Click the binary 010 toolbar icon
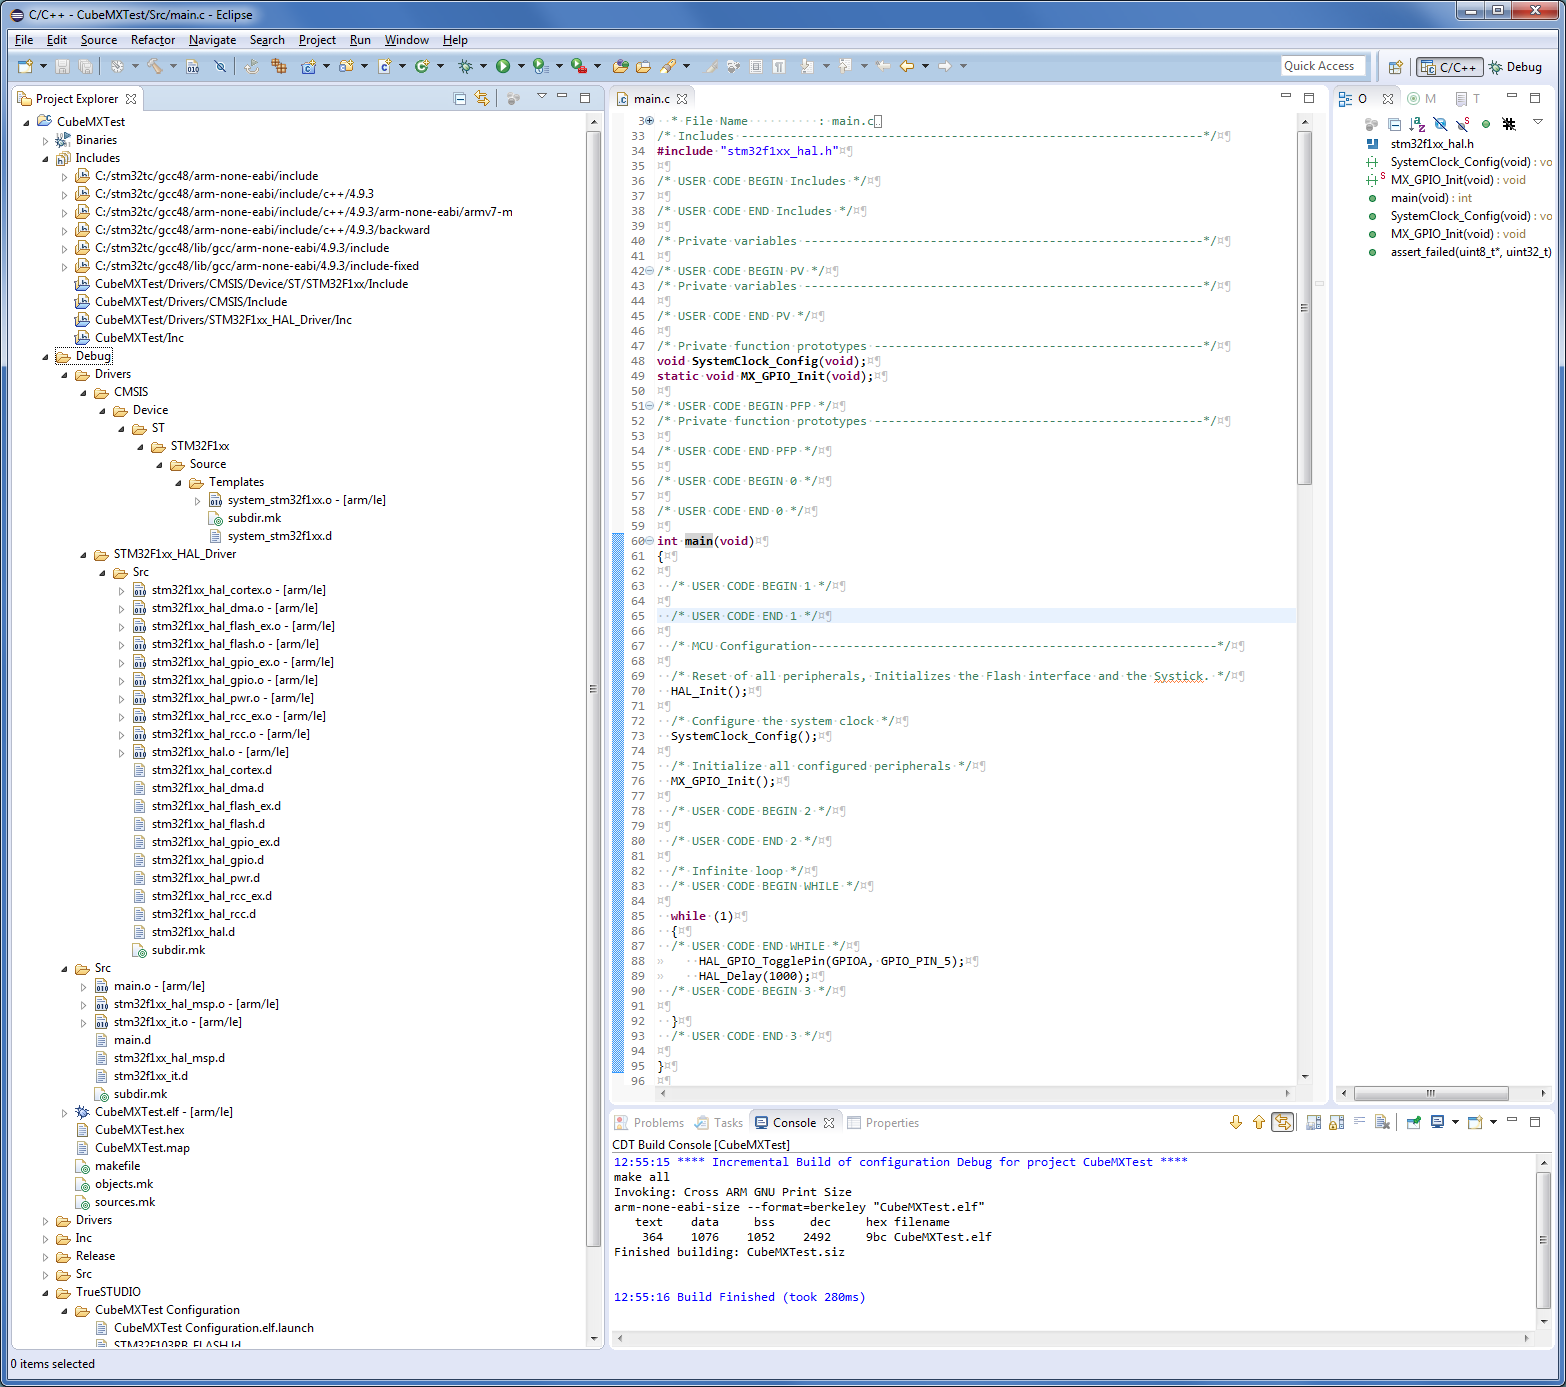 192,66
